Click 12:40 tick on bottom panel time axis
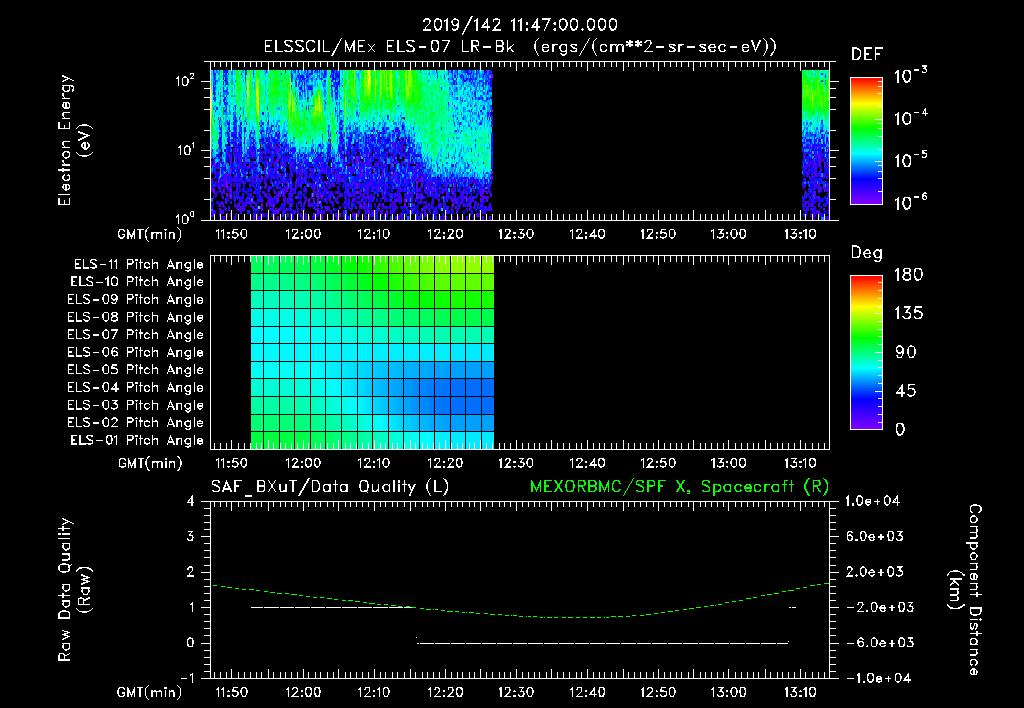Viewport: 1024px width, 708px height. coord(586,692)
